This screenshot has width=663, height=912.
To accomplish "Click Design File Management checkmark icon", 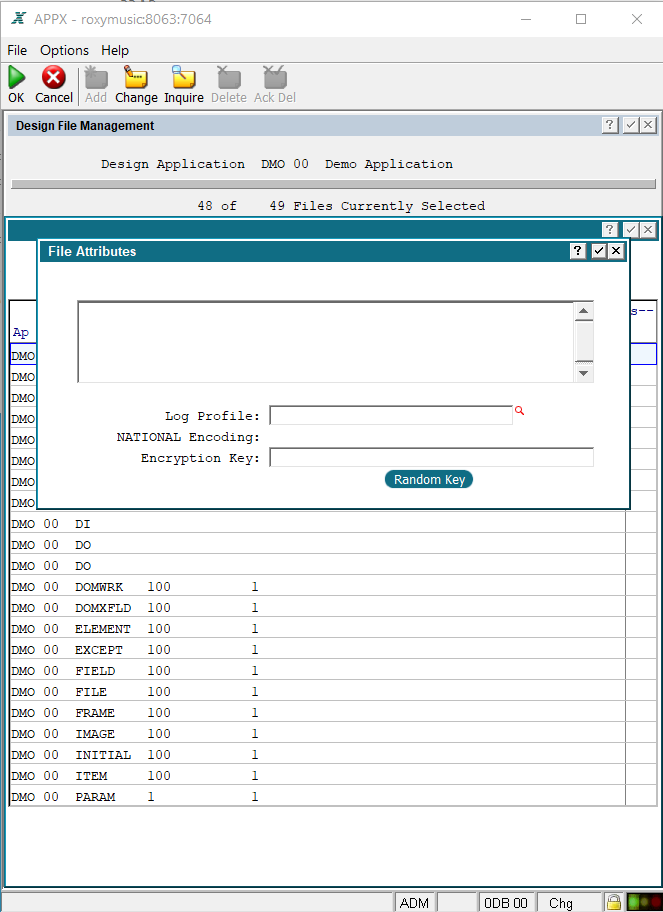I will (631, 124).
